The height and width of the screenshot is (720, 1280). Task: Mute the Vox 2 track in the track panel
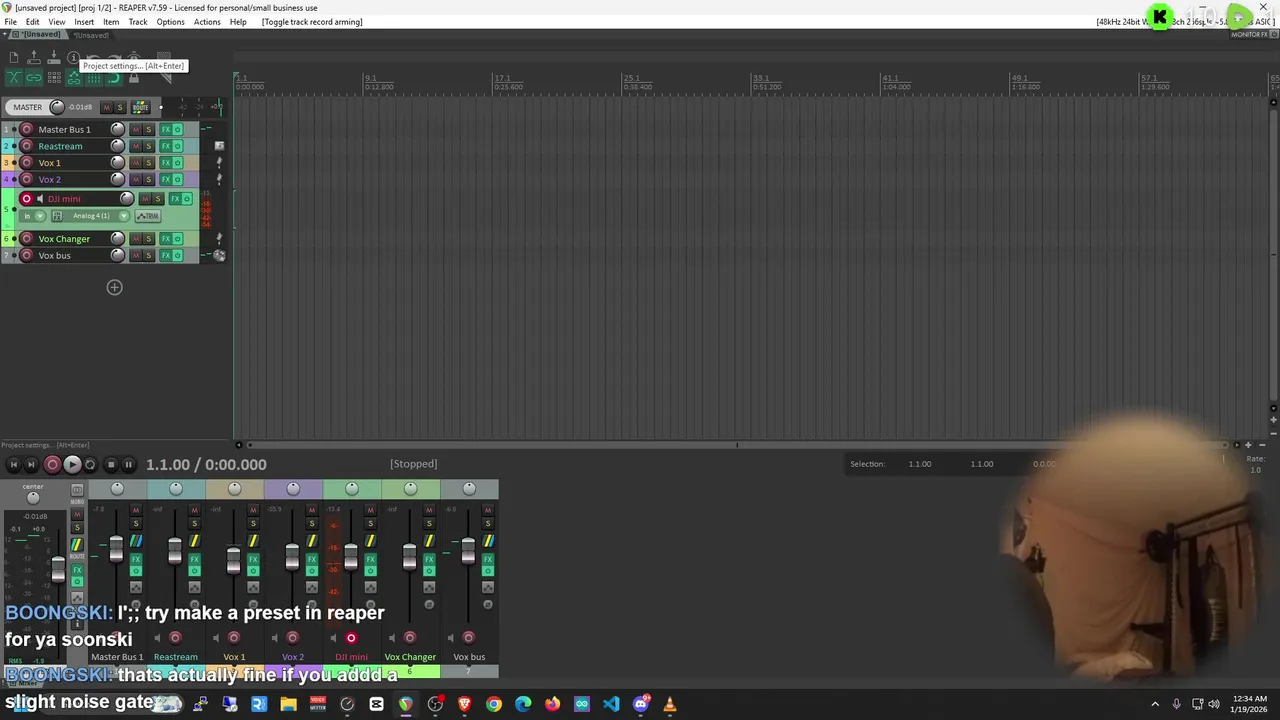pyautogui.click(x=136, y=179)
